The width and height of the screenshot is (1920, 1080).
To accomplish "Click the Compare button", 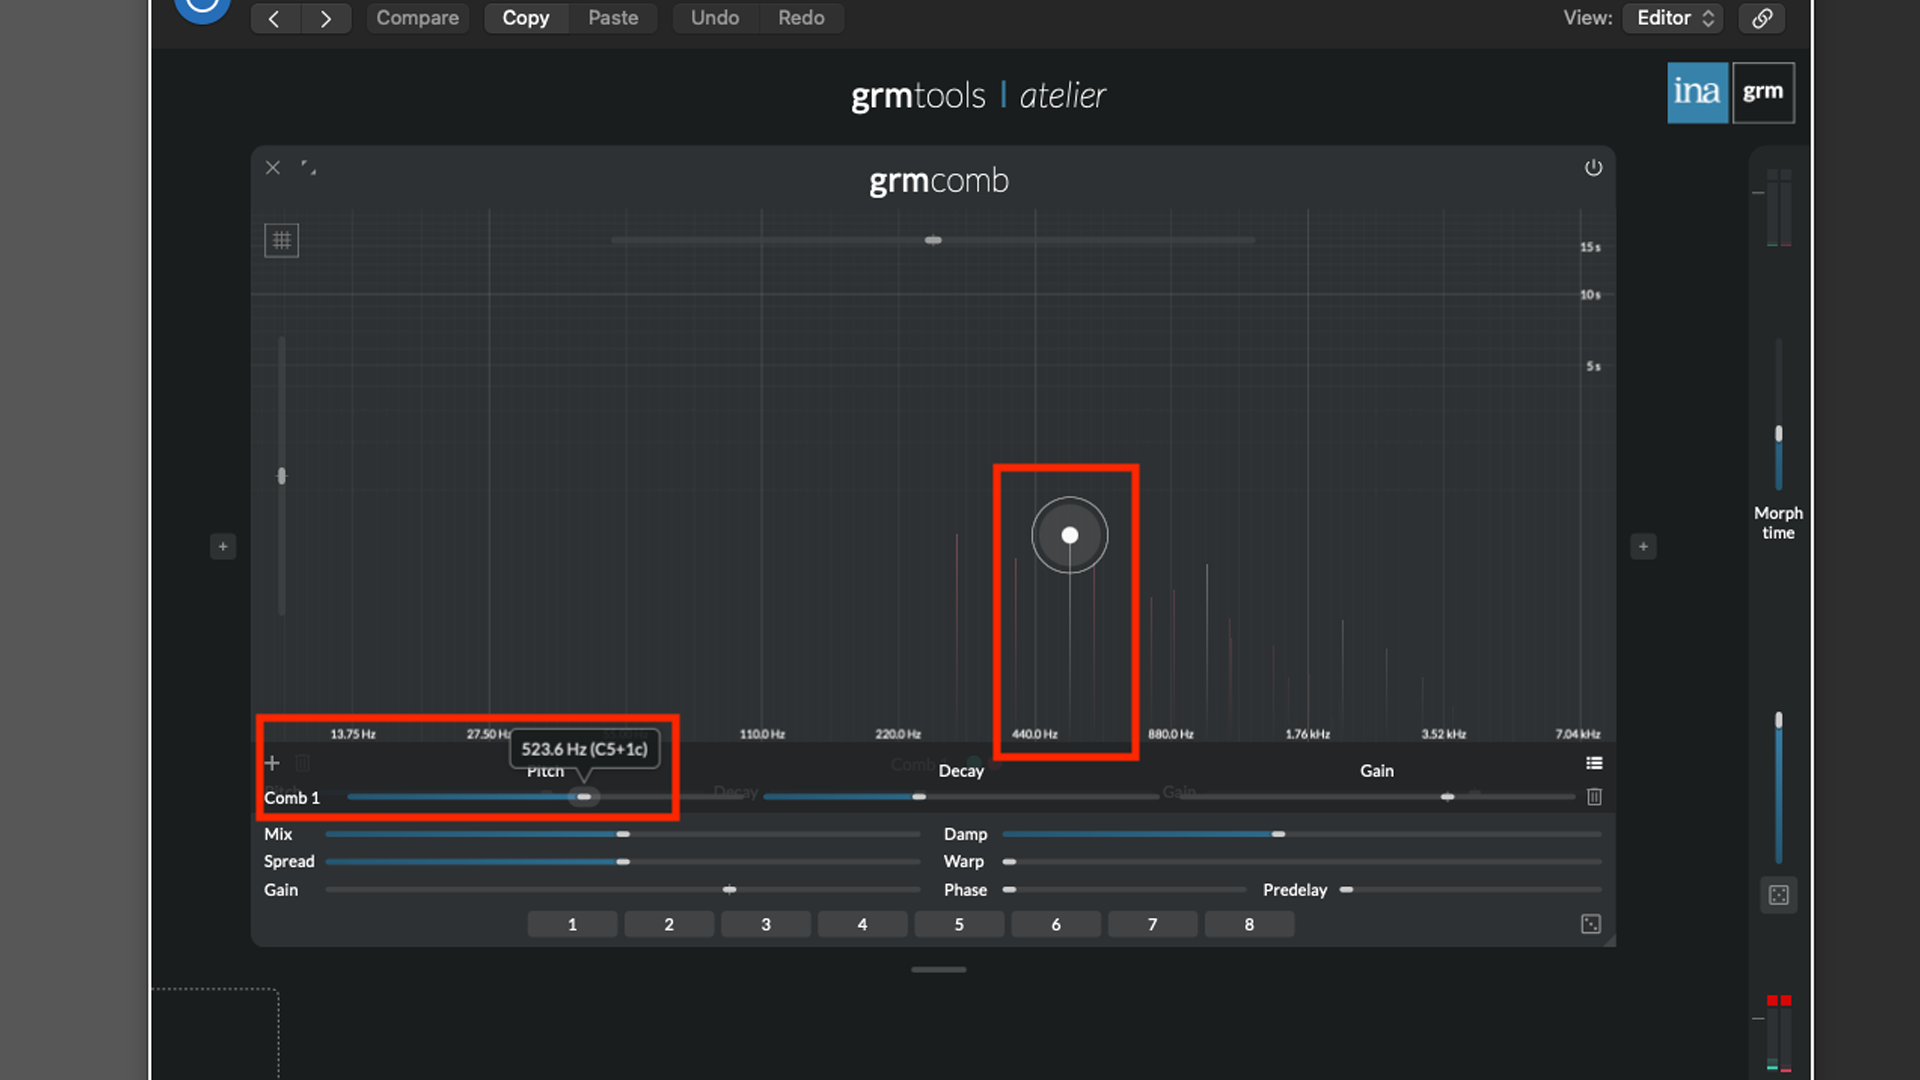I will 417,18.
